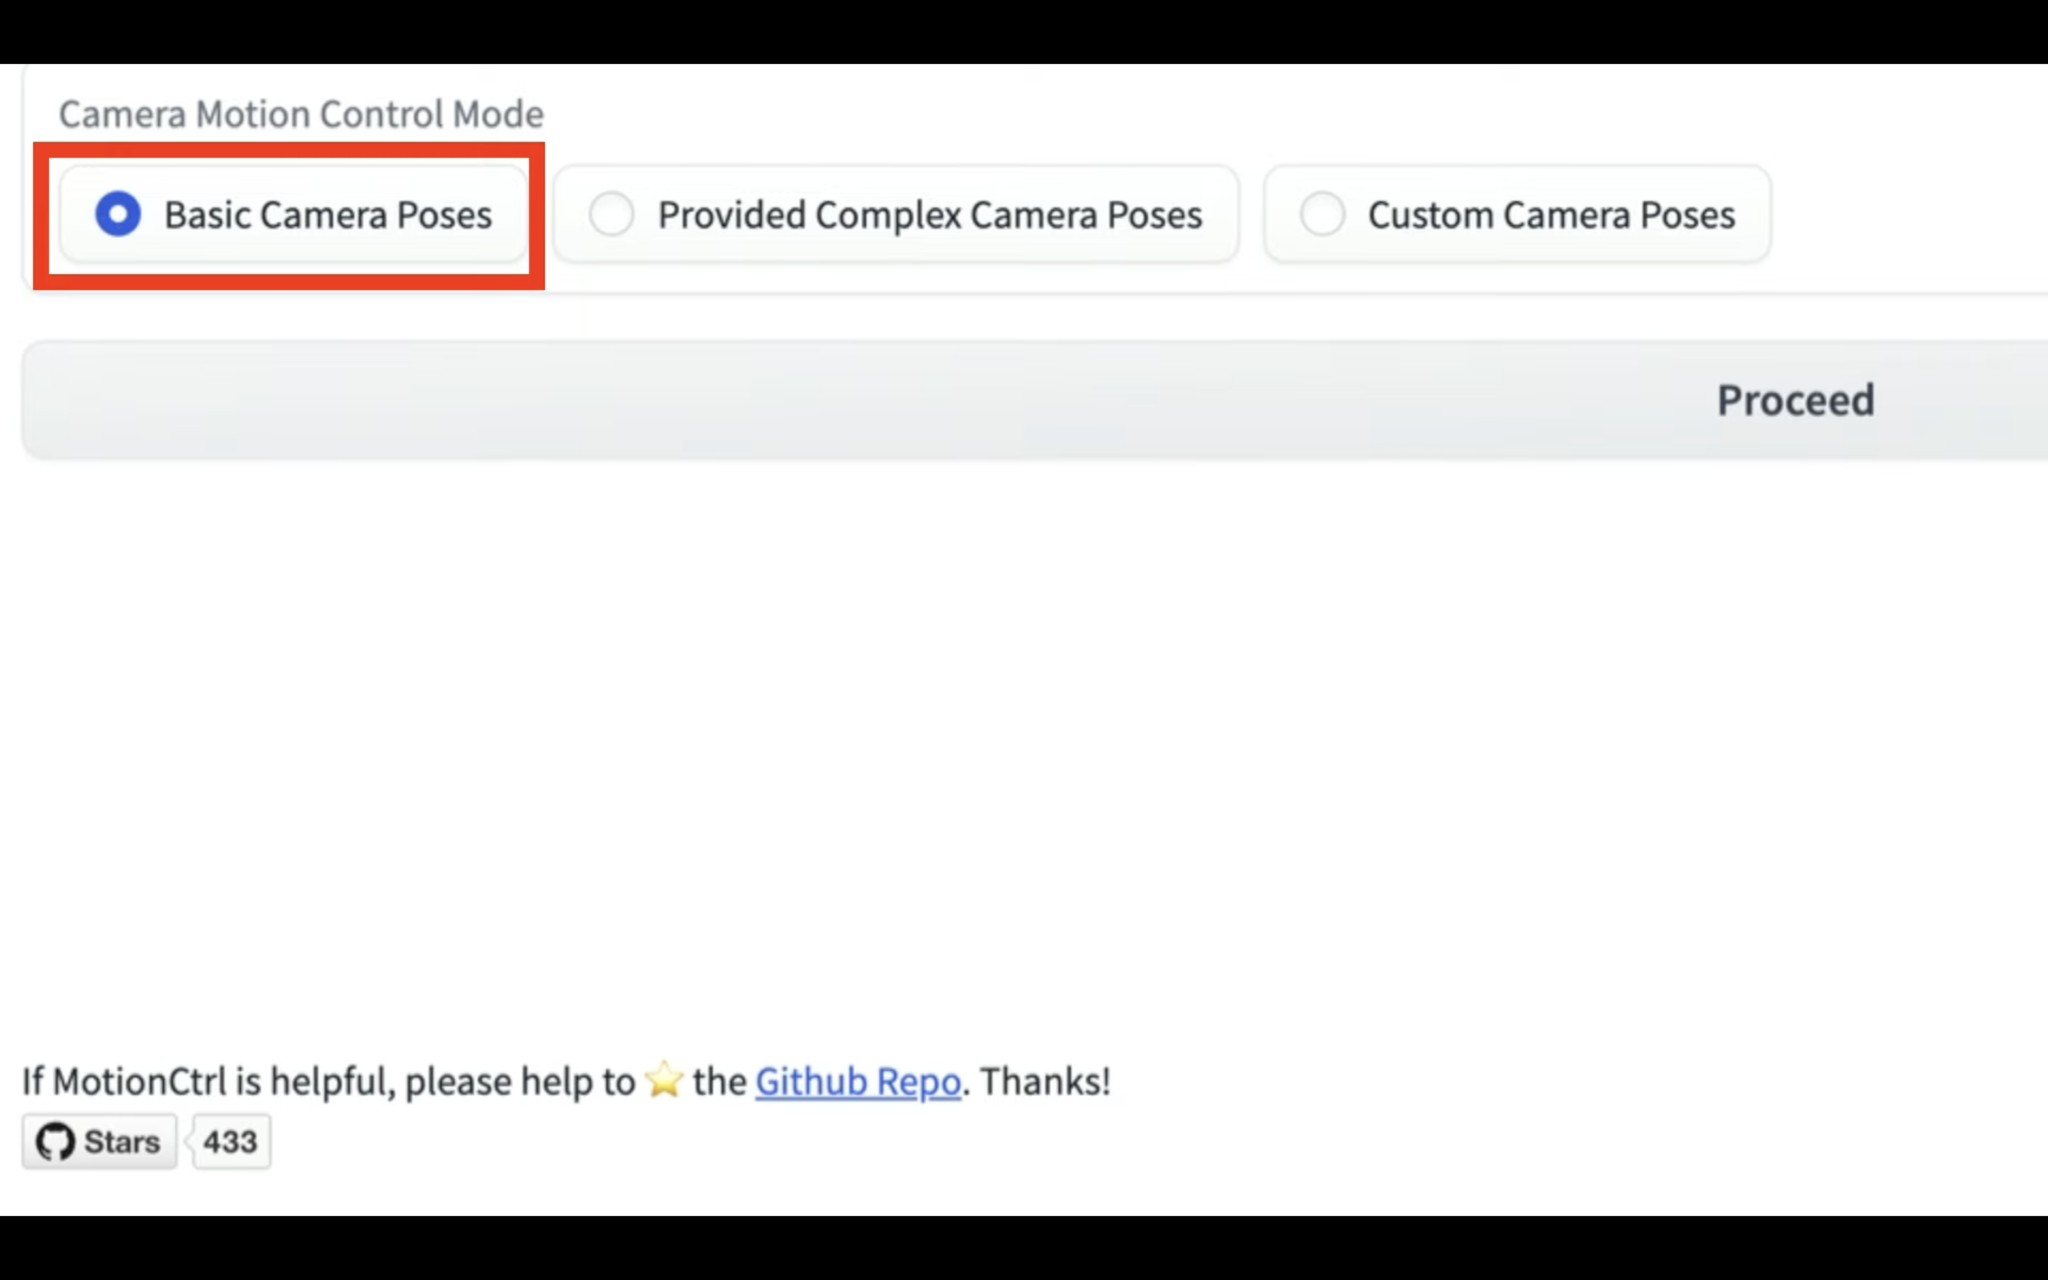Open the 433 star count badge
This screenshot has width=2048, height=1280.
click(x=230, y=1142)
